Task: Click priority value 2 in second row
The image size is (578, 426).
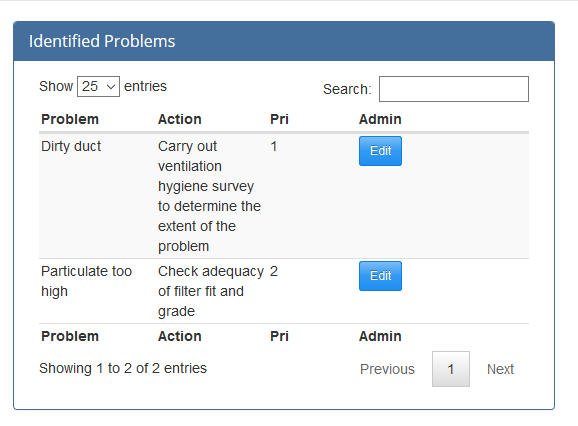Action: [x=274, y=271]
